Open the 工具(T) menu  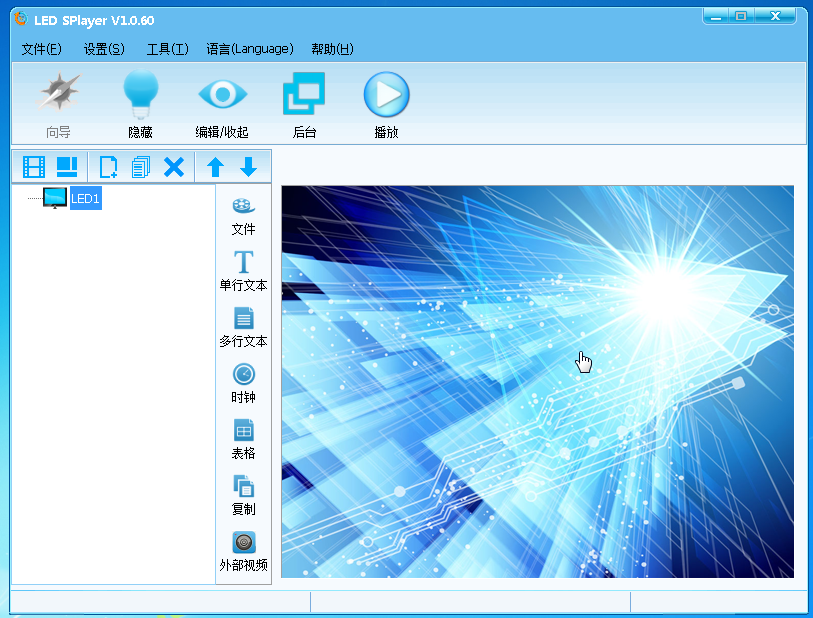pyautogui.click(x=167, y=49)
